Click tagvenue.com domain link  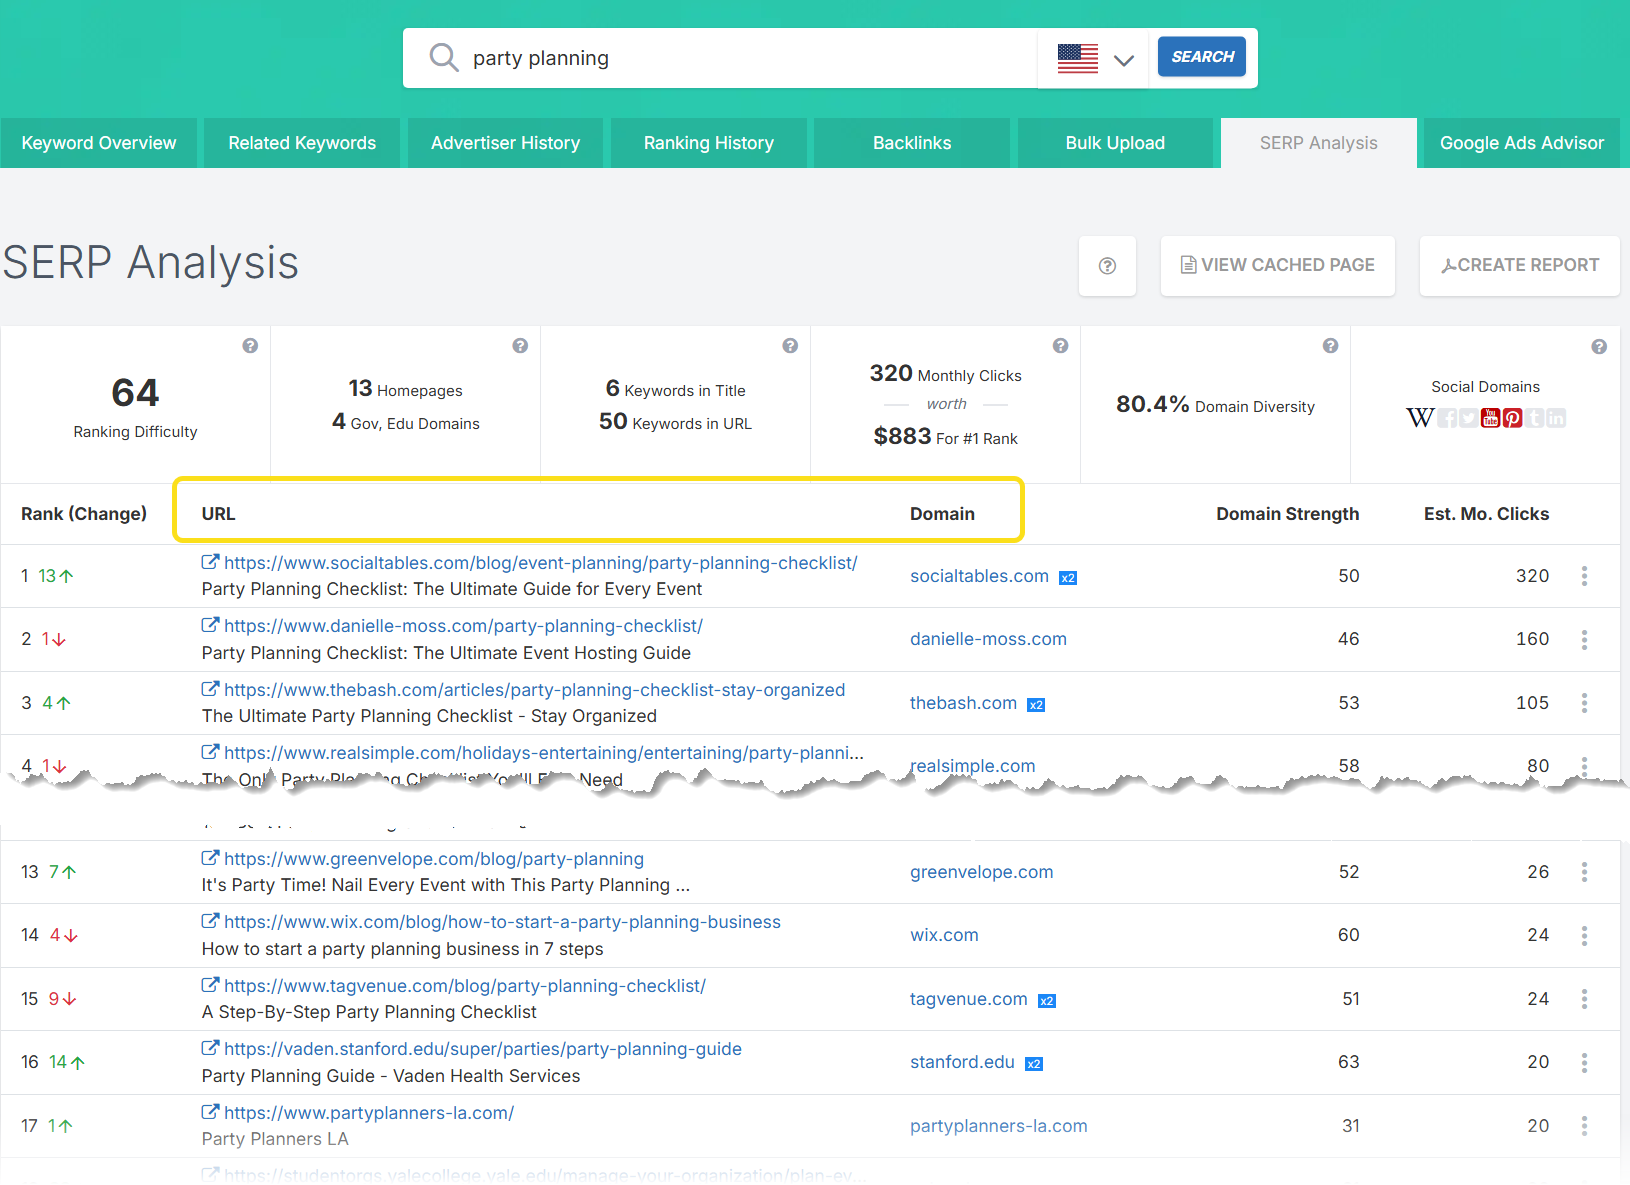[968, 999]
